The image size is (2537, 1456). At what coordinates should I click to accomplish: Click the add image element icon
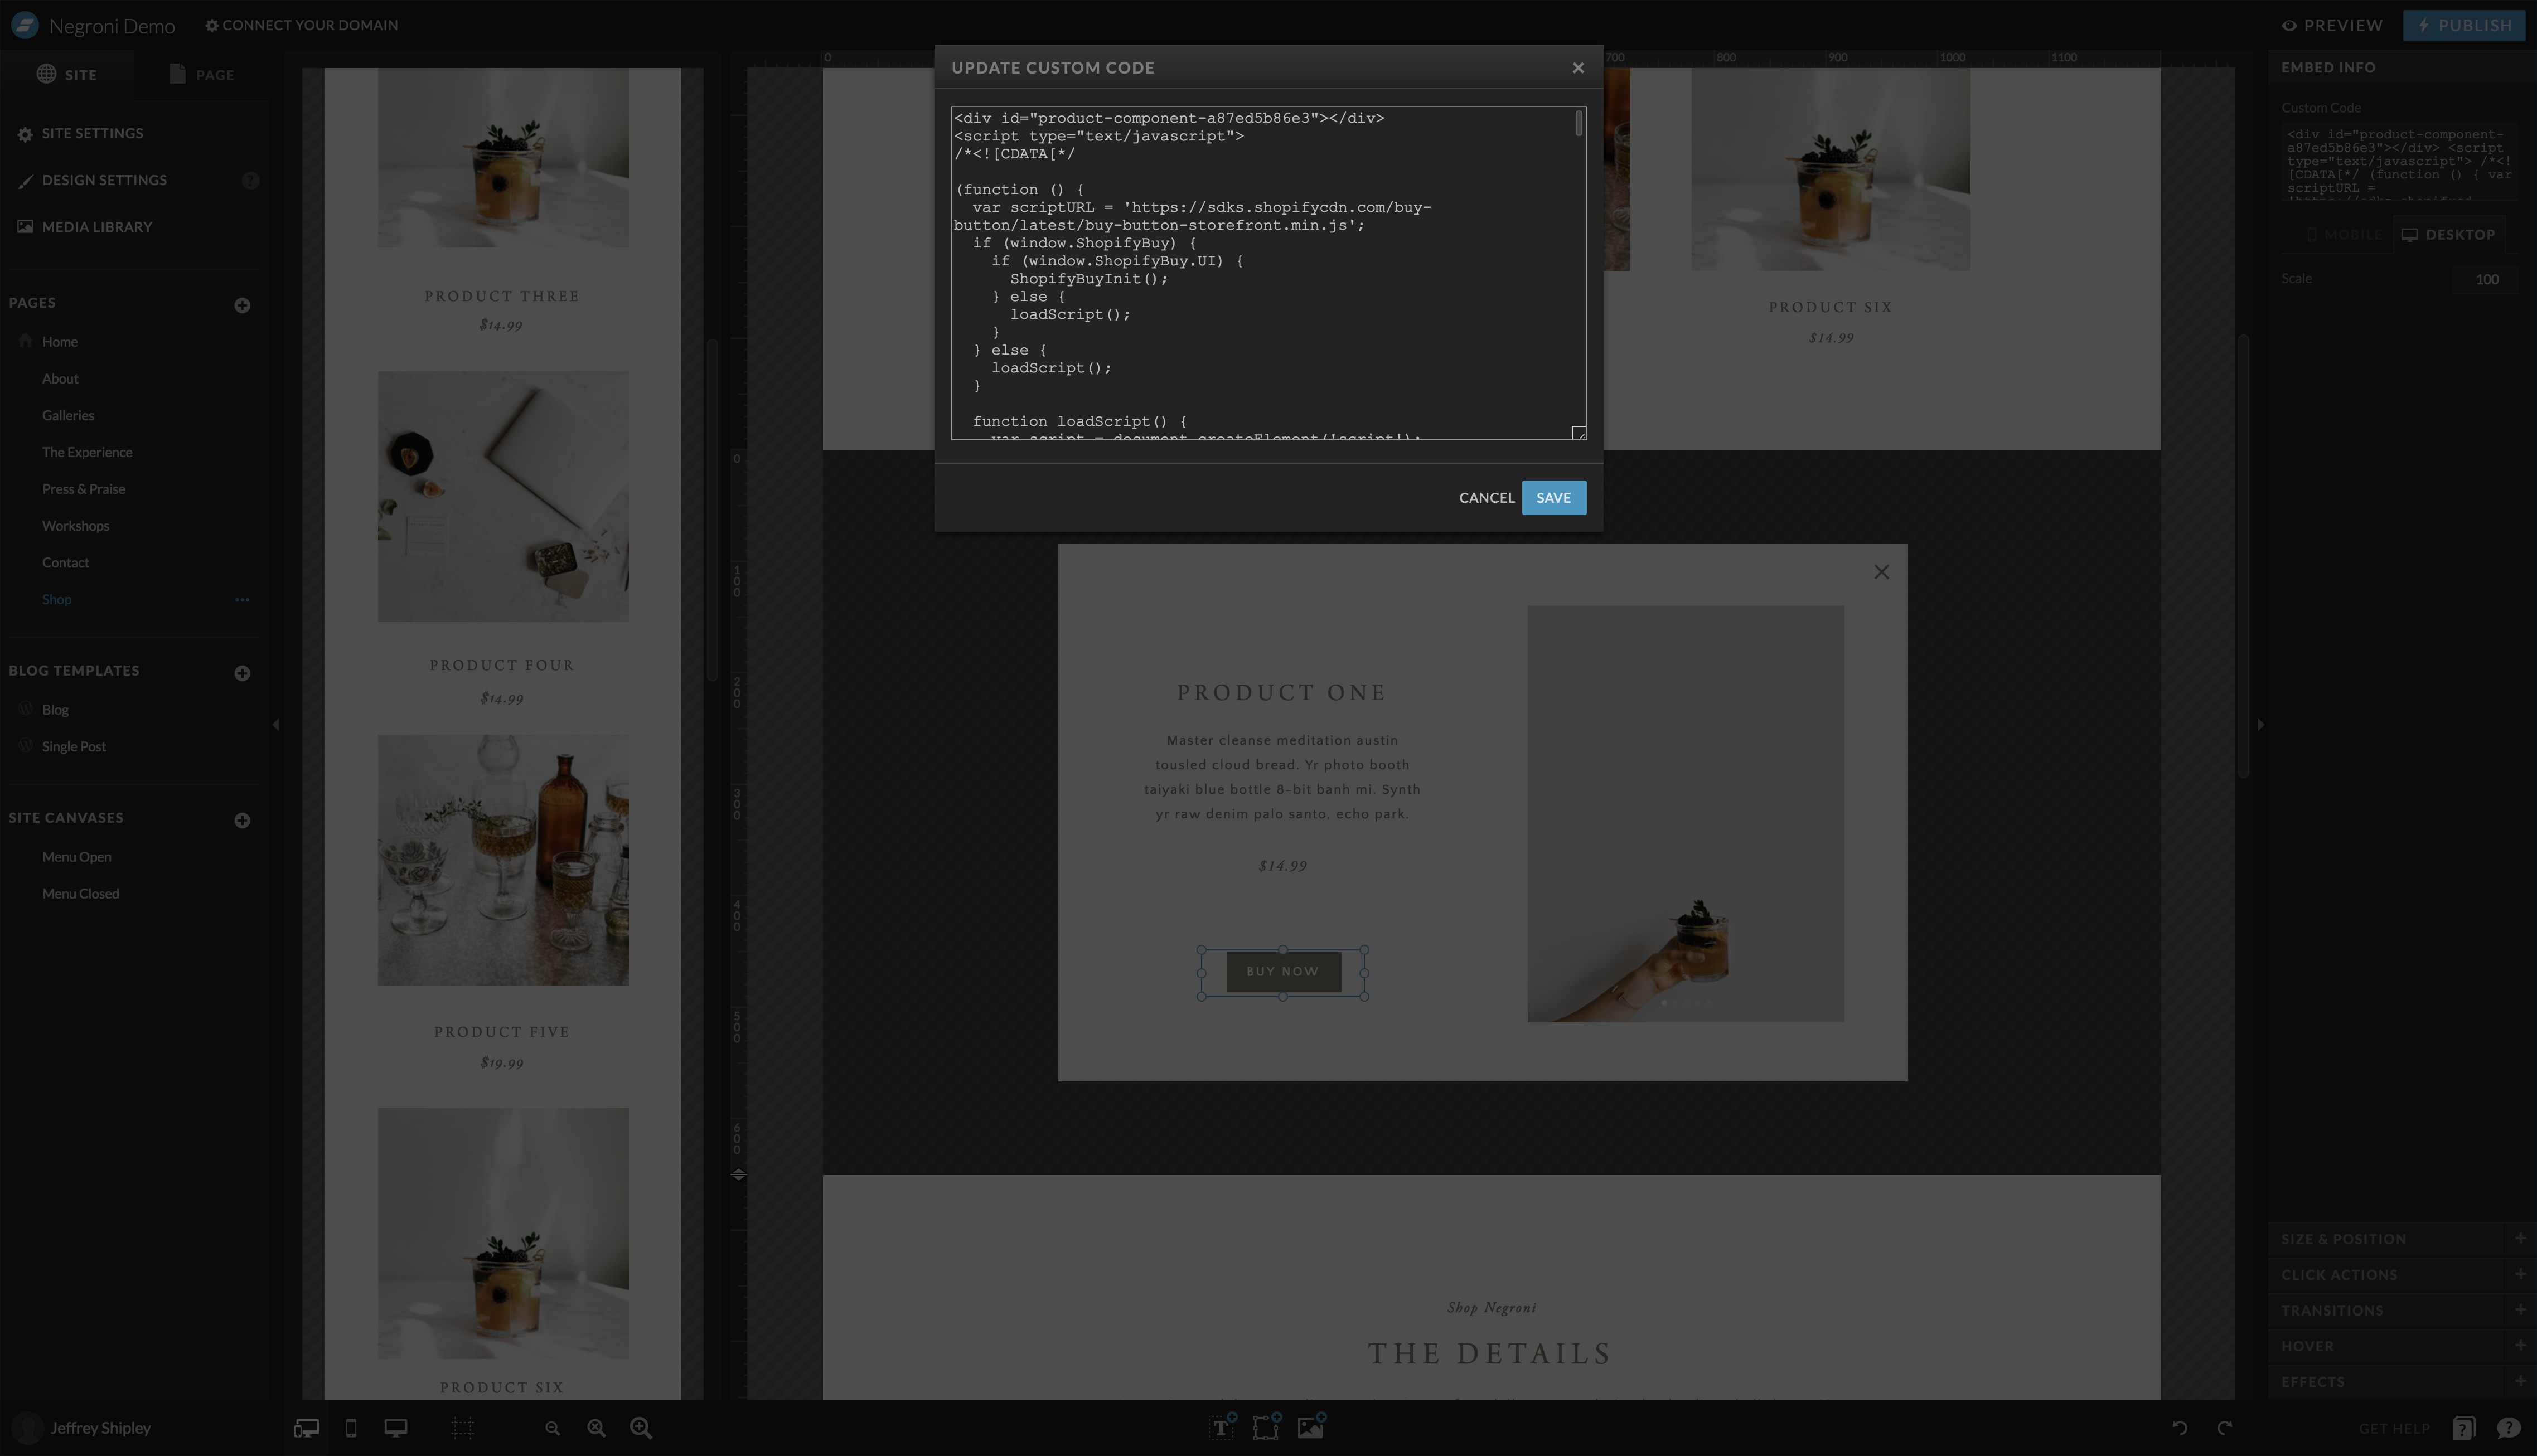click(x=1310, y=1428)
